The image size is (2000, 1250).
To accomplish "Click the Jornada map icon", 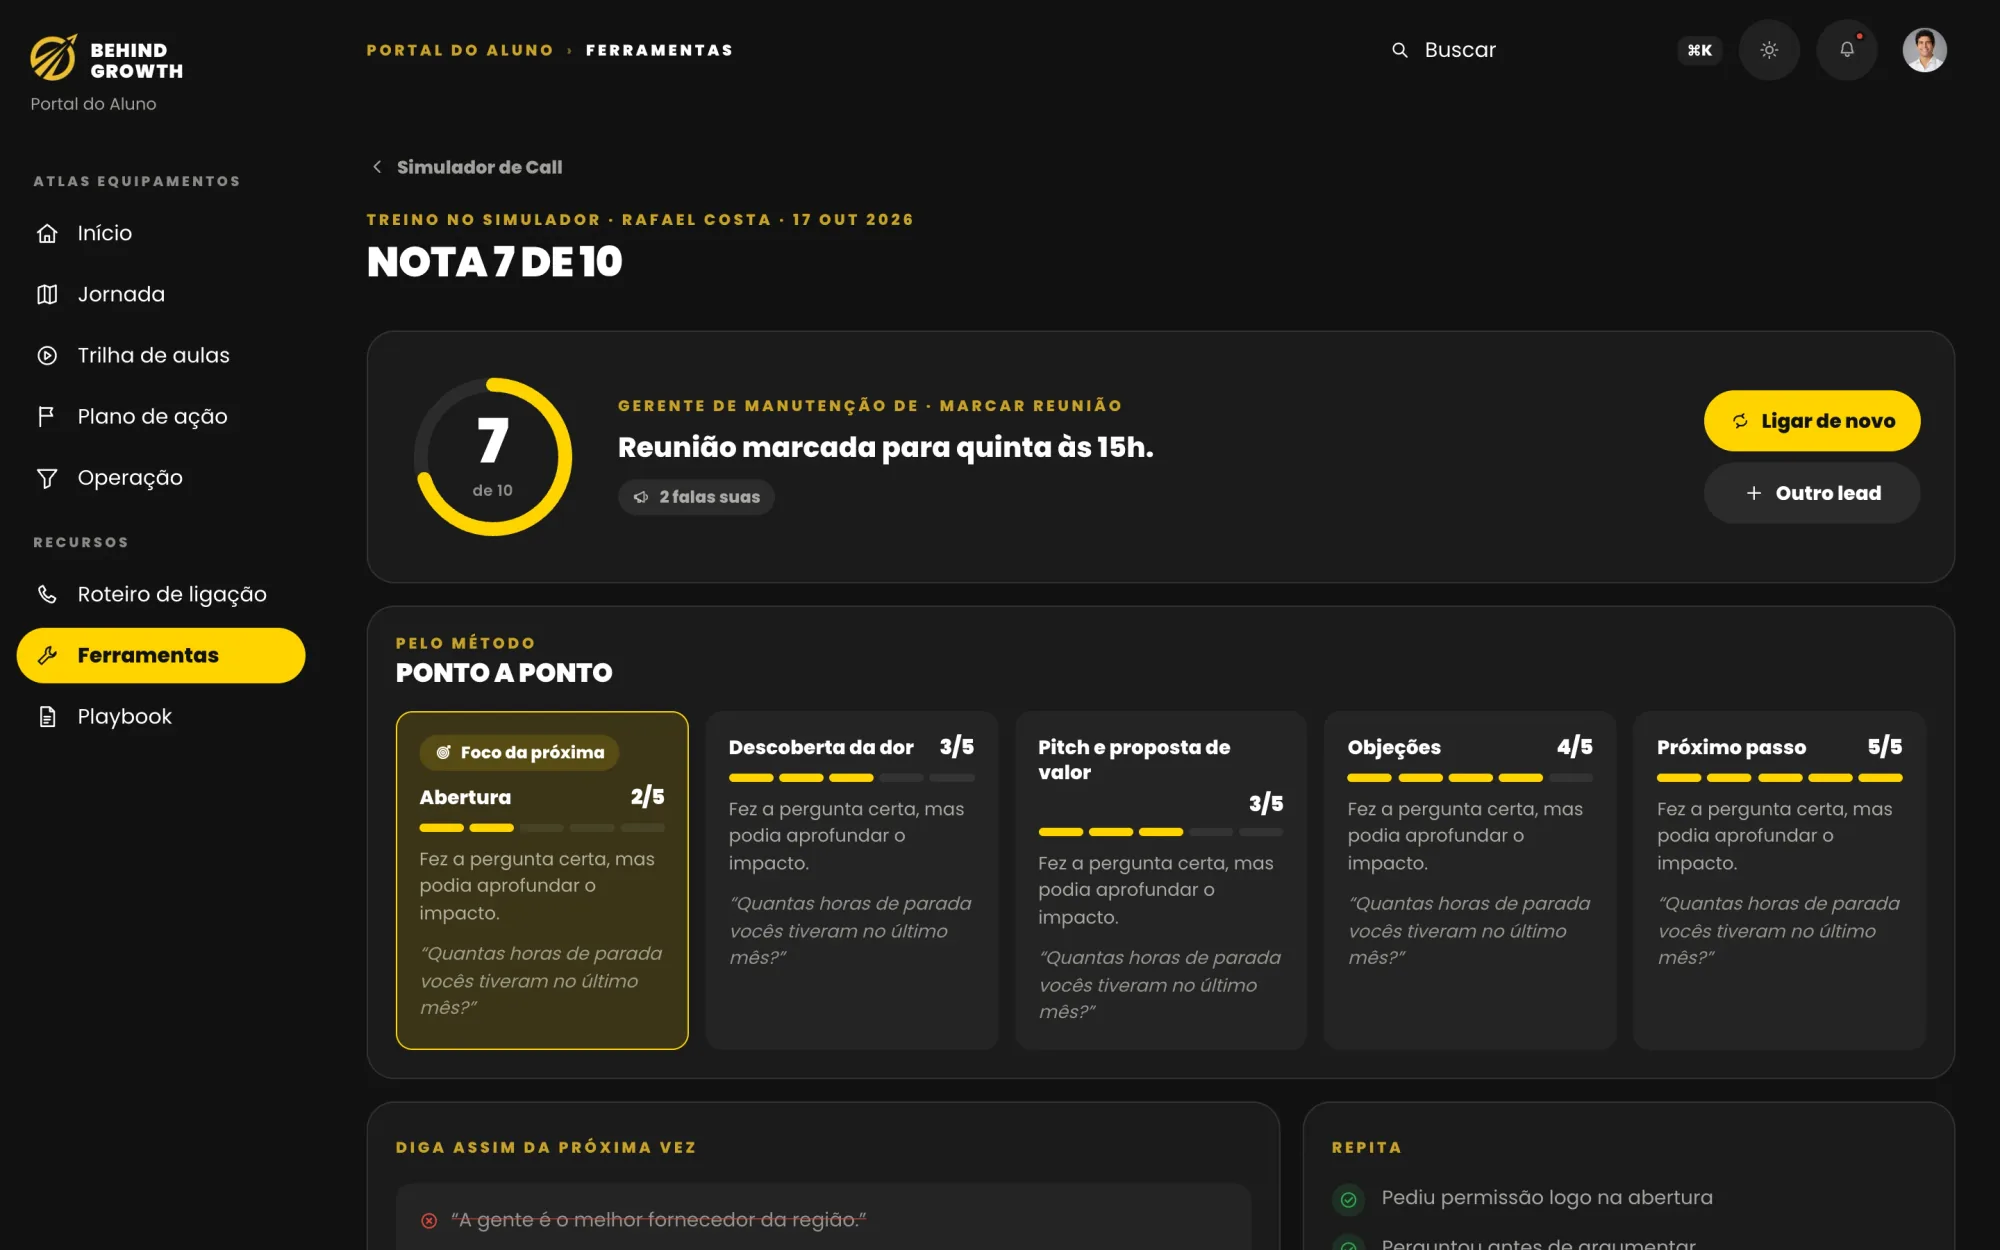I will click(x=47, y=294).
